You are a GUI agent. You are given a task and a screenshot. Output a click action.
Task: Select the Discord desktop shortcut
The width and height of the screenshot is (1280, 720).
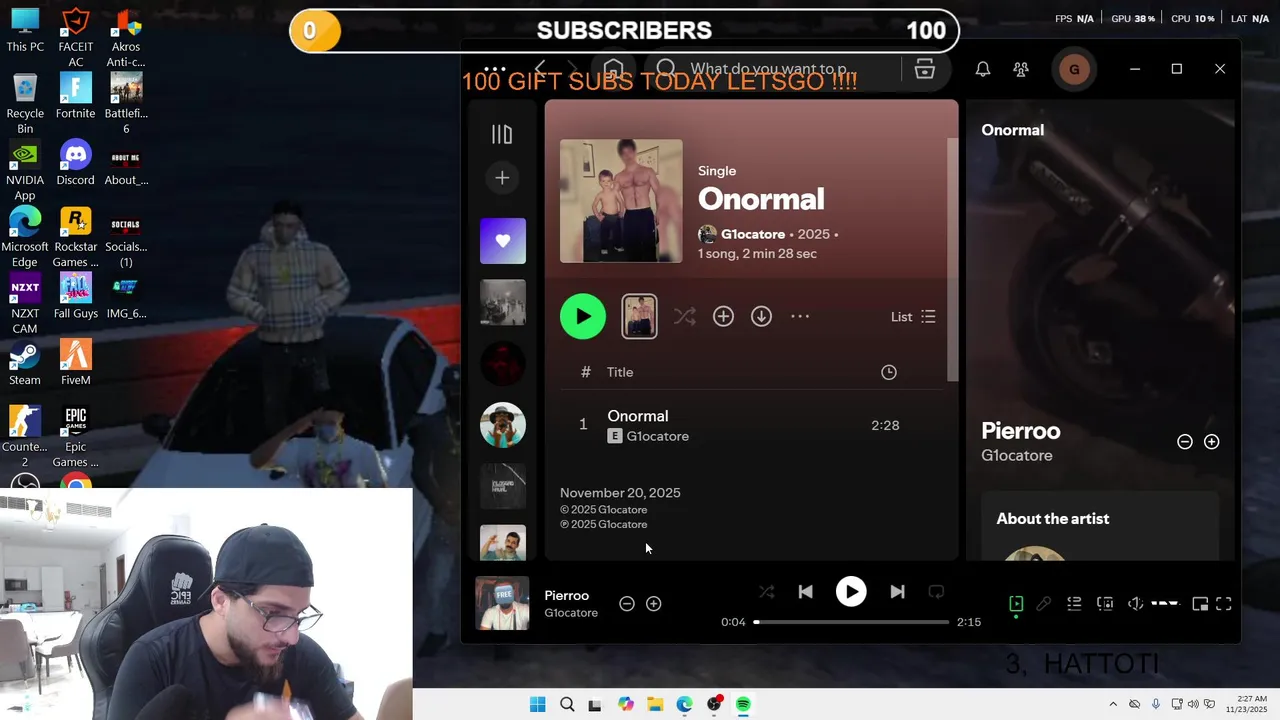tap(75, 163)
